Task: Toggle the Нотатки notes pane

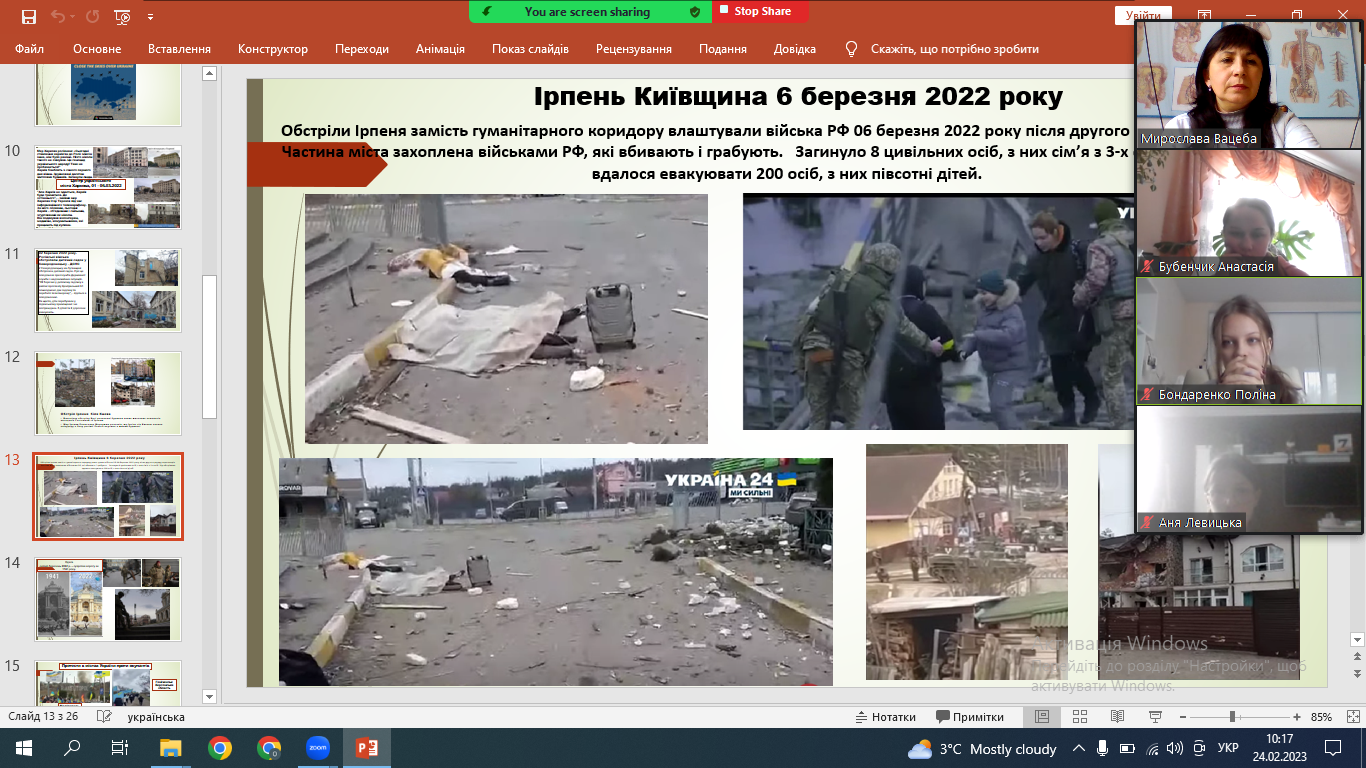Action: [886, 717]
